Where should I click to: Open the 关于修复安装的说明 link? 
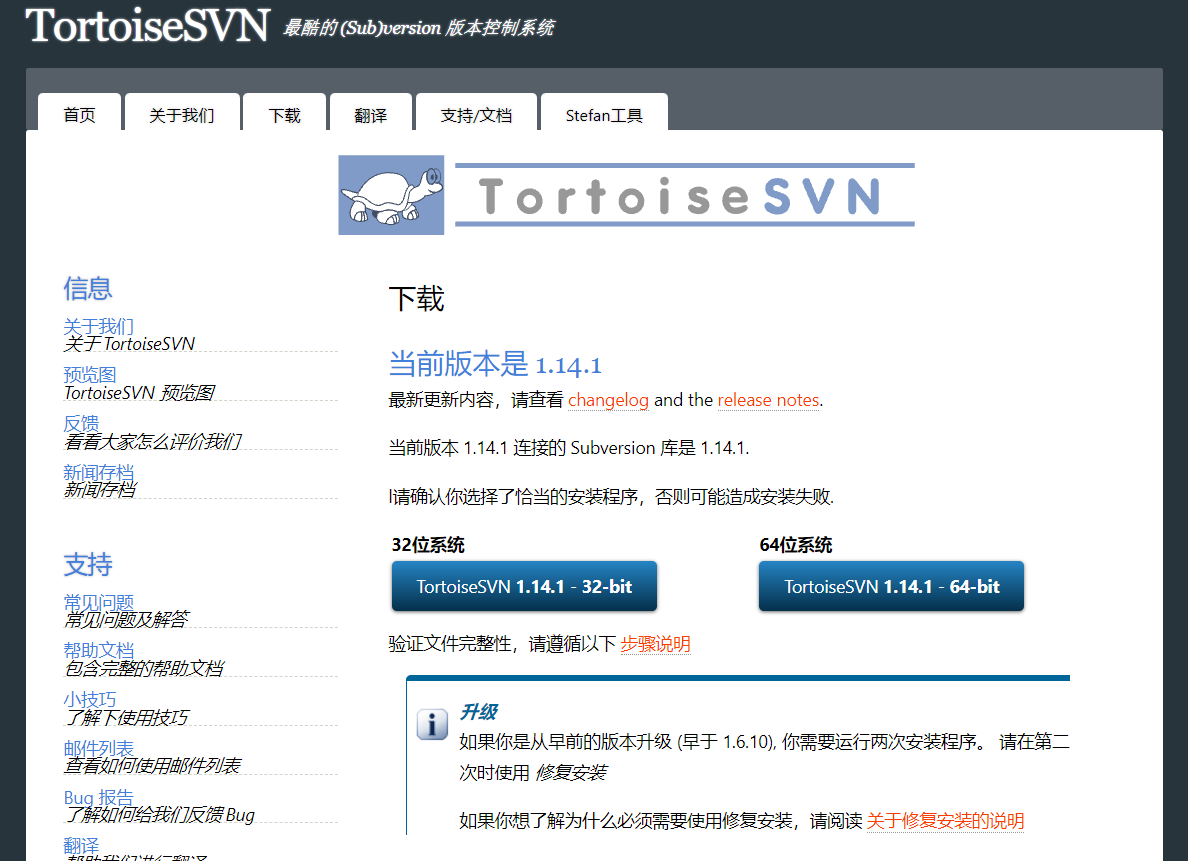pos(945,820)
